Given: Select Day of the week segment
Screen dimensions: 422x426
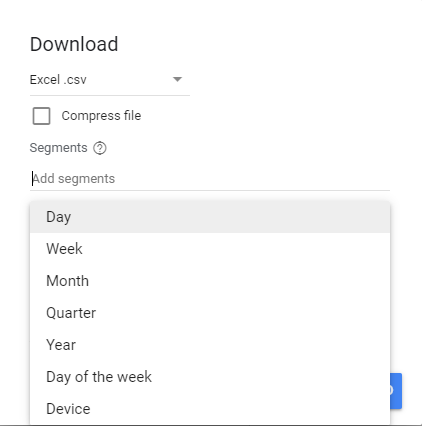Looking at the screenshot, I should point(210,377).
